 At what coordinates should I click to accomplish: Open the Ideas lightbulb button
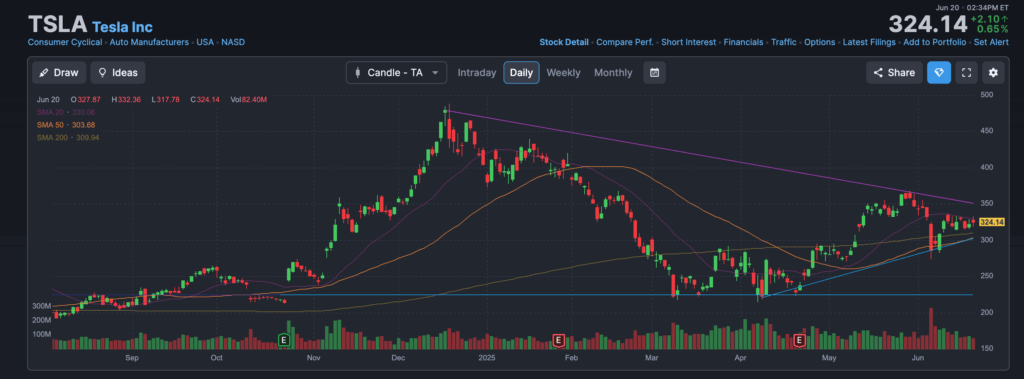[118, 73]
